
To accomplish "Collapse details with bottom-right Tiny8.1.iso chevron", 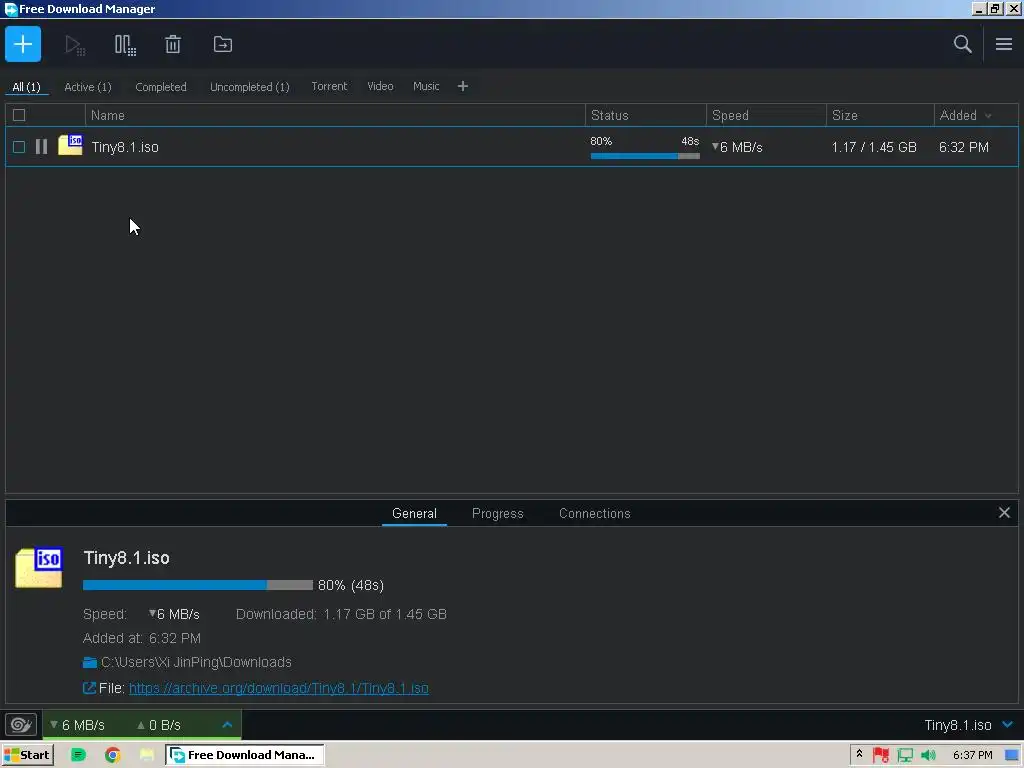I will [x=1008, y=724].
